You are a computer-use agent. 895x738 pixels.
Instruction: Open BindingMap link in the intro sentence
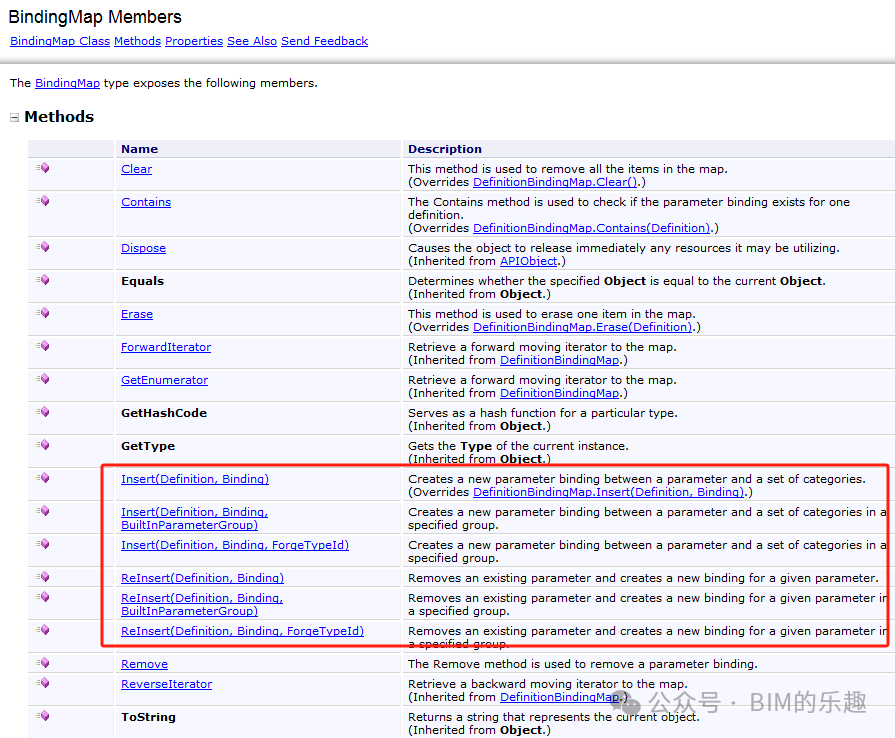point(67,83)
